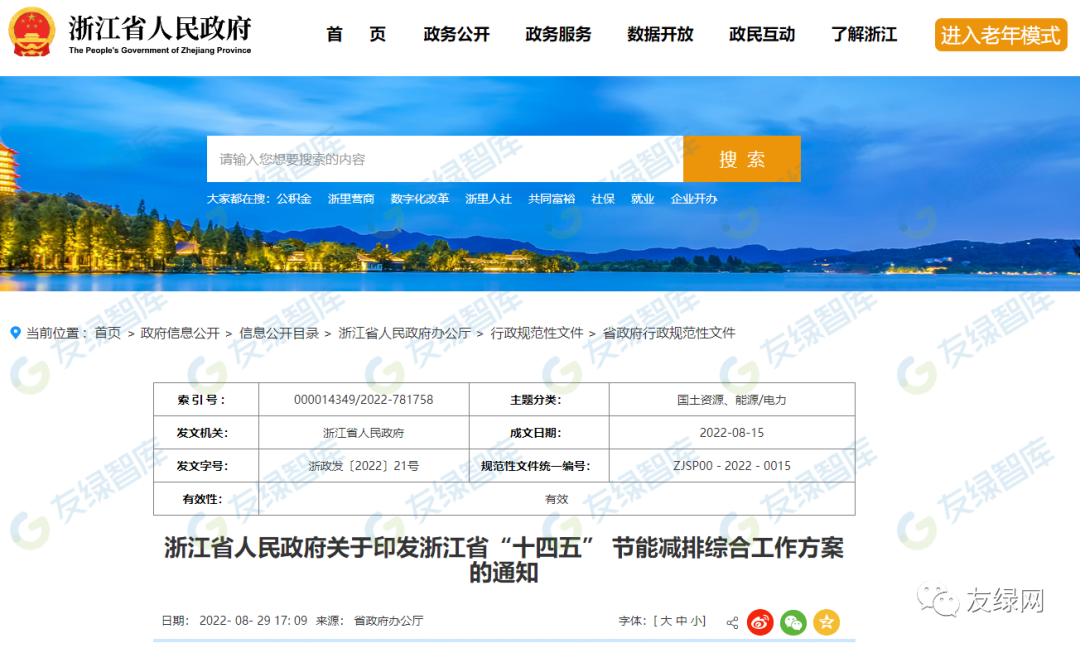Enable elderly mode with 进入老年模式 button
Screen dimensions: 1080x648
click(1000, 35)
